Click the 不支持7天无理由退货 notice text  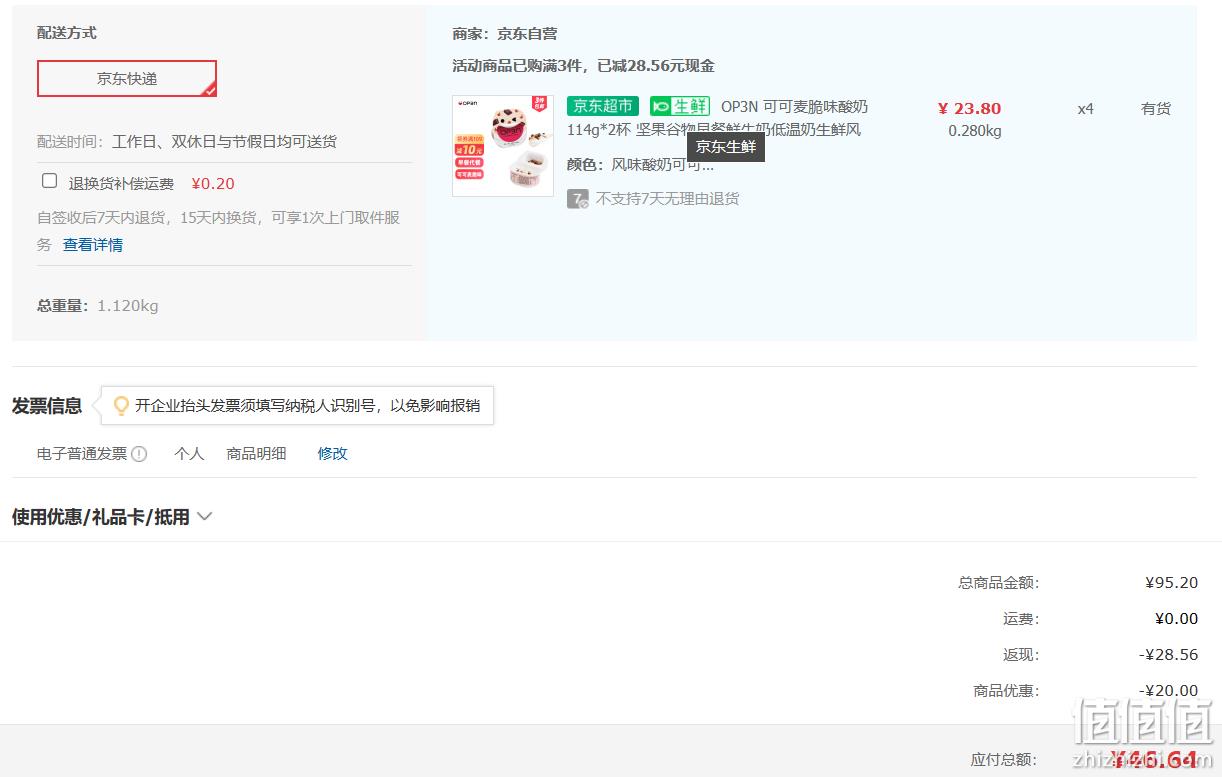(668, 199)
